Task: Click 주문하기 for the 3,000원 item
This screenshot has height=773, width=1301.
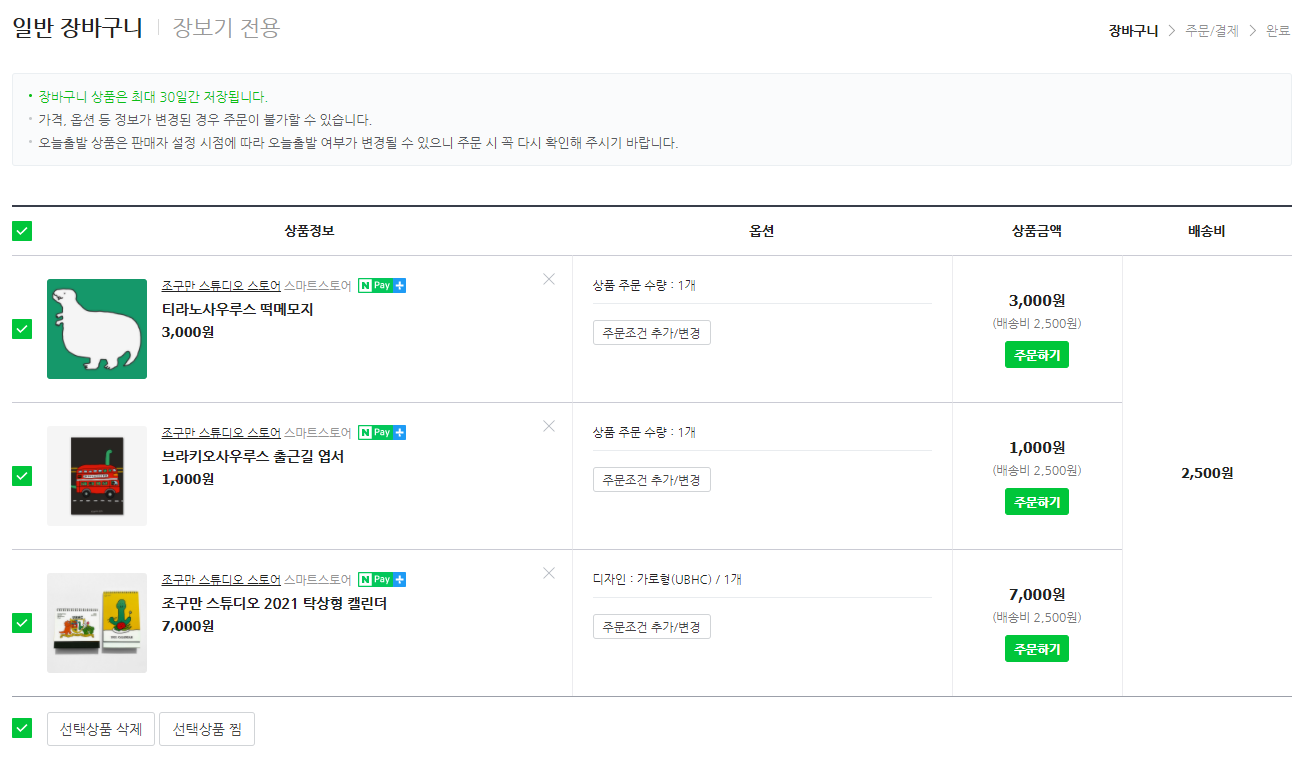Action: click(1037, 355)
